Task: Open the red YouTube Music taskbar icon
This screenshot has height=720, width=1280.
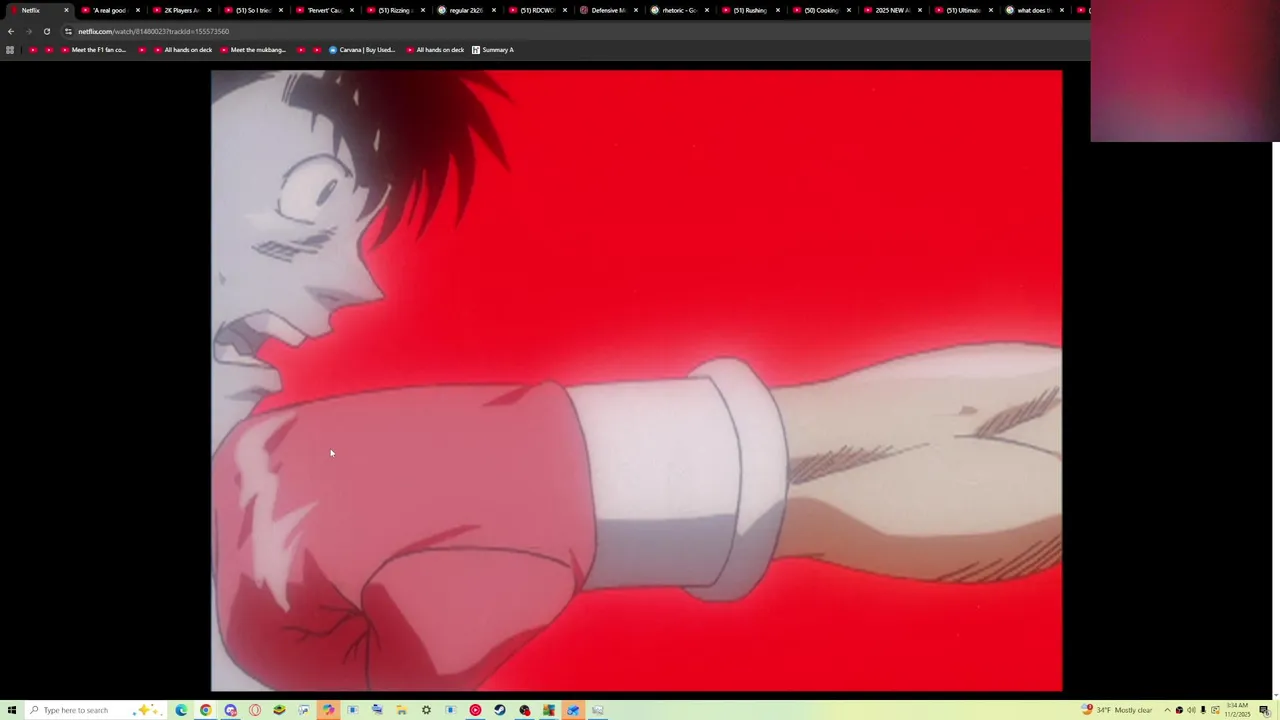Action: pyautogui.click(x=475, y=710)
